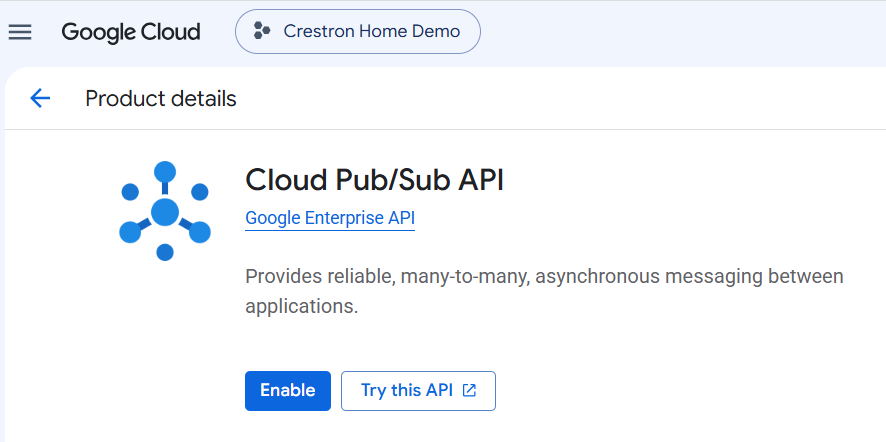
Task: Open the hamburger navigation menu
Action: pos(20,32)
